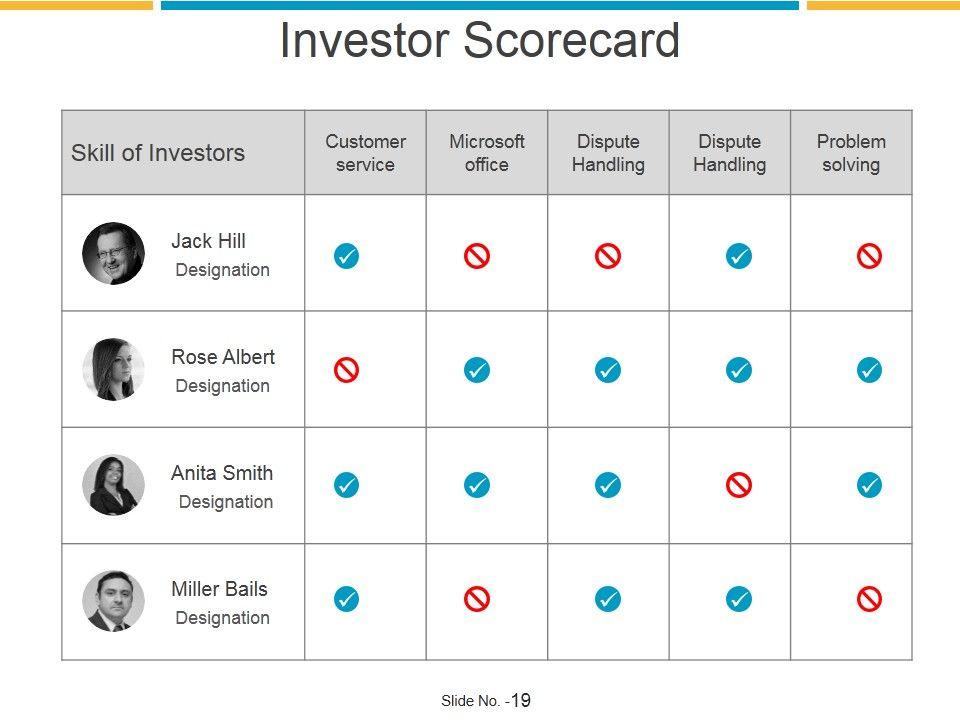Click the Customer service column header
The width and height of the screenshot is (960, 720).
pos(365,153)
